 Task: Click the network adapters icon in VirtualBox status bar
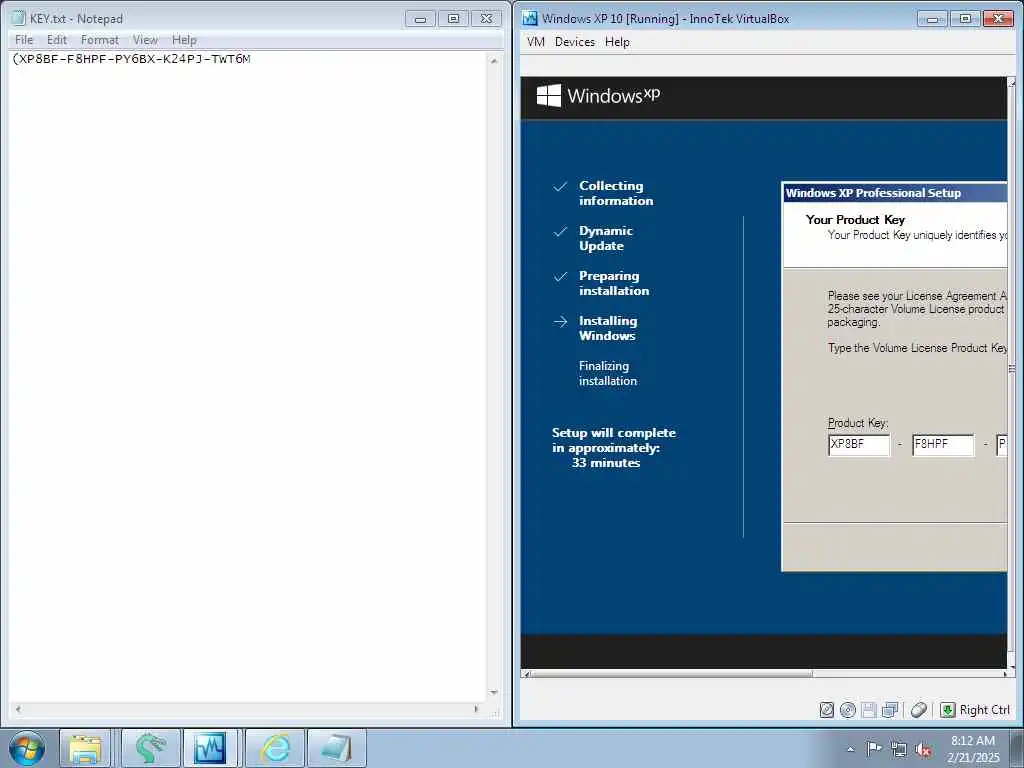click(x=890, y=710)
